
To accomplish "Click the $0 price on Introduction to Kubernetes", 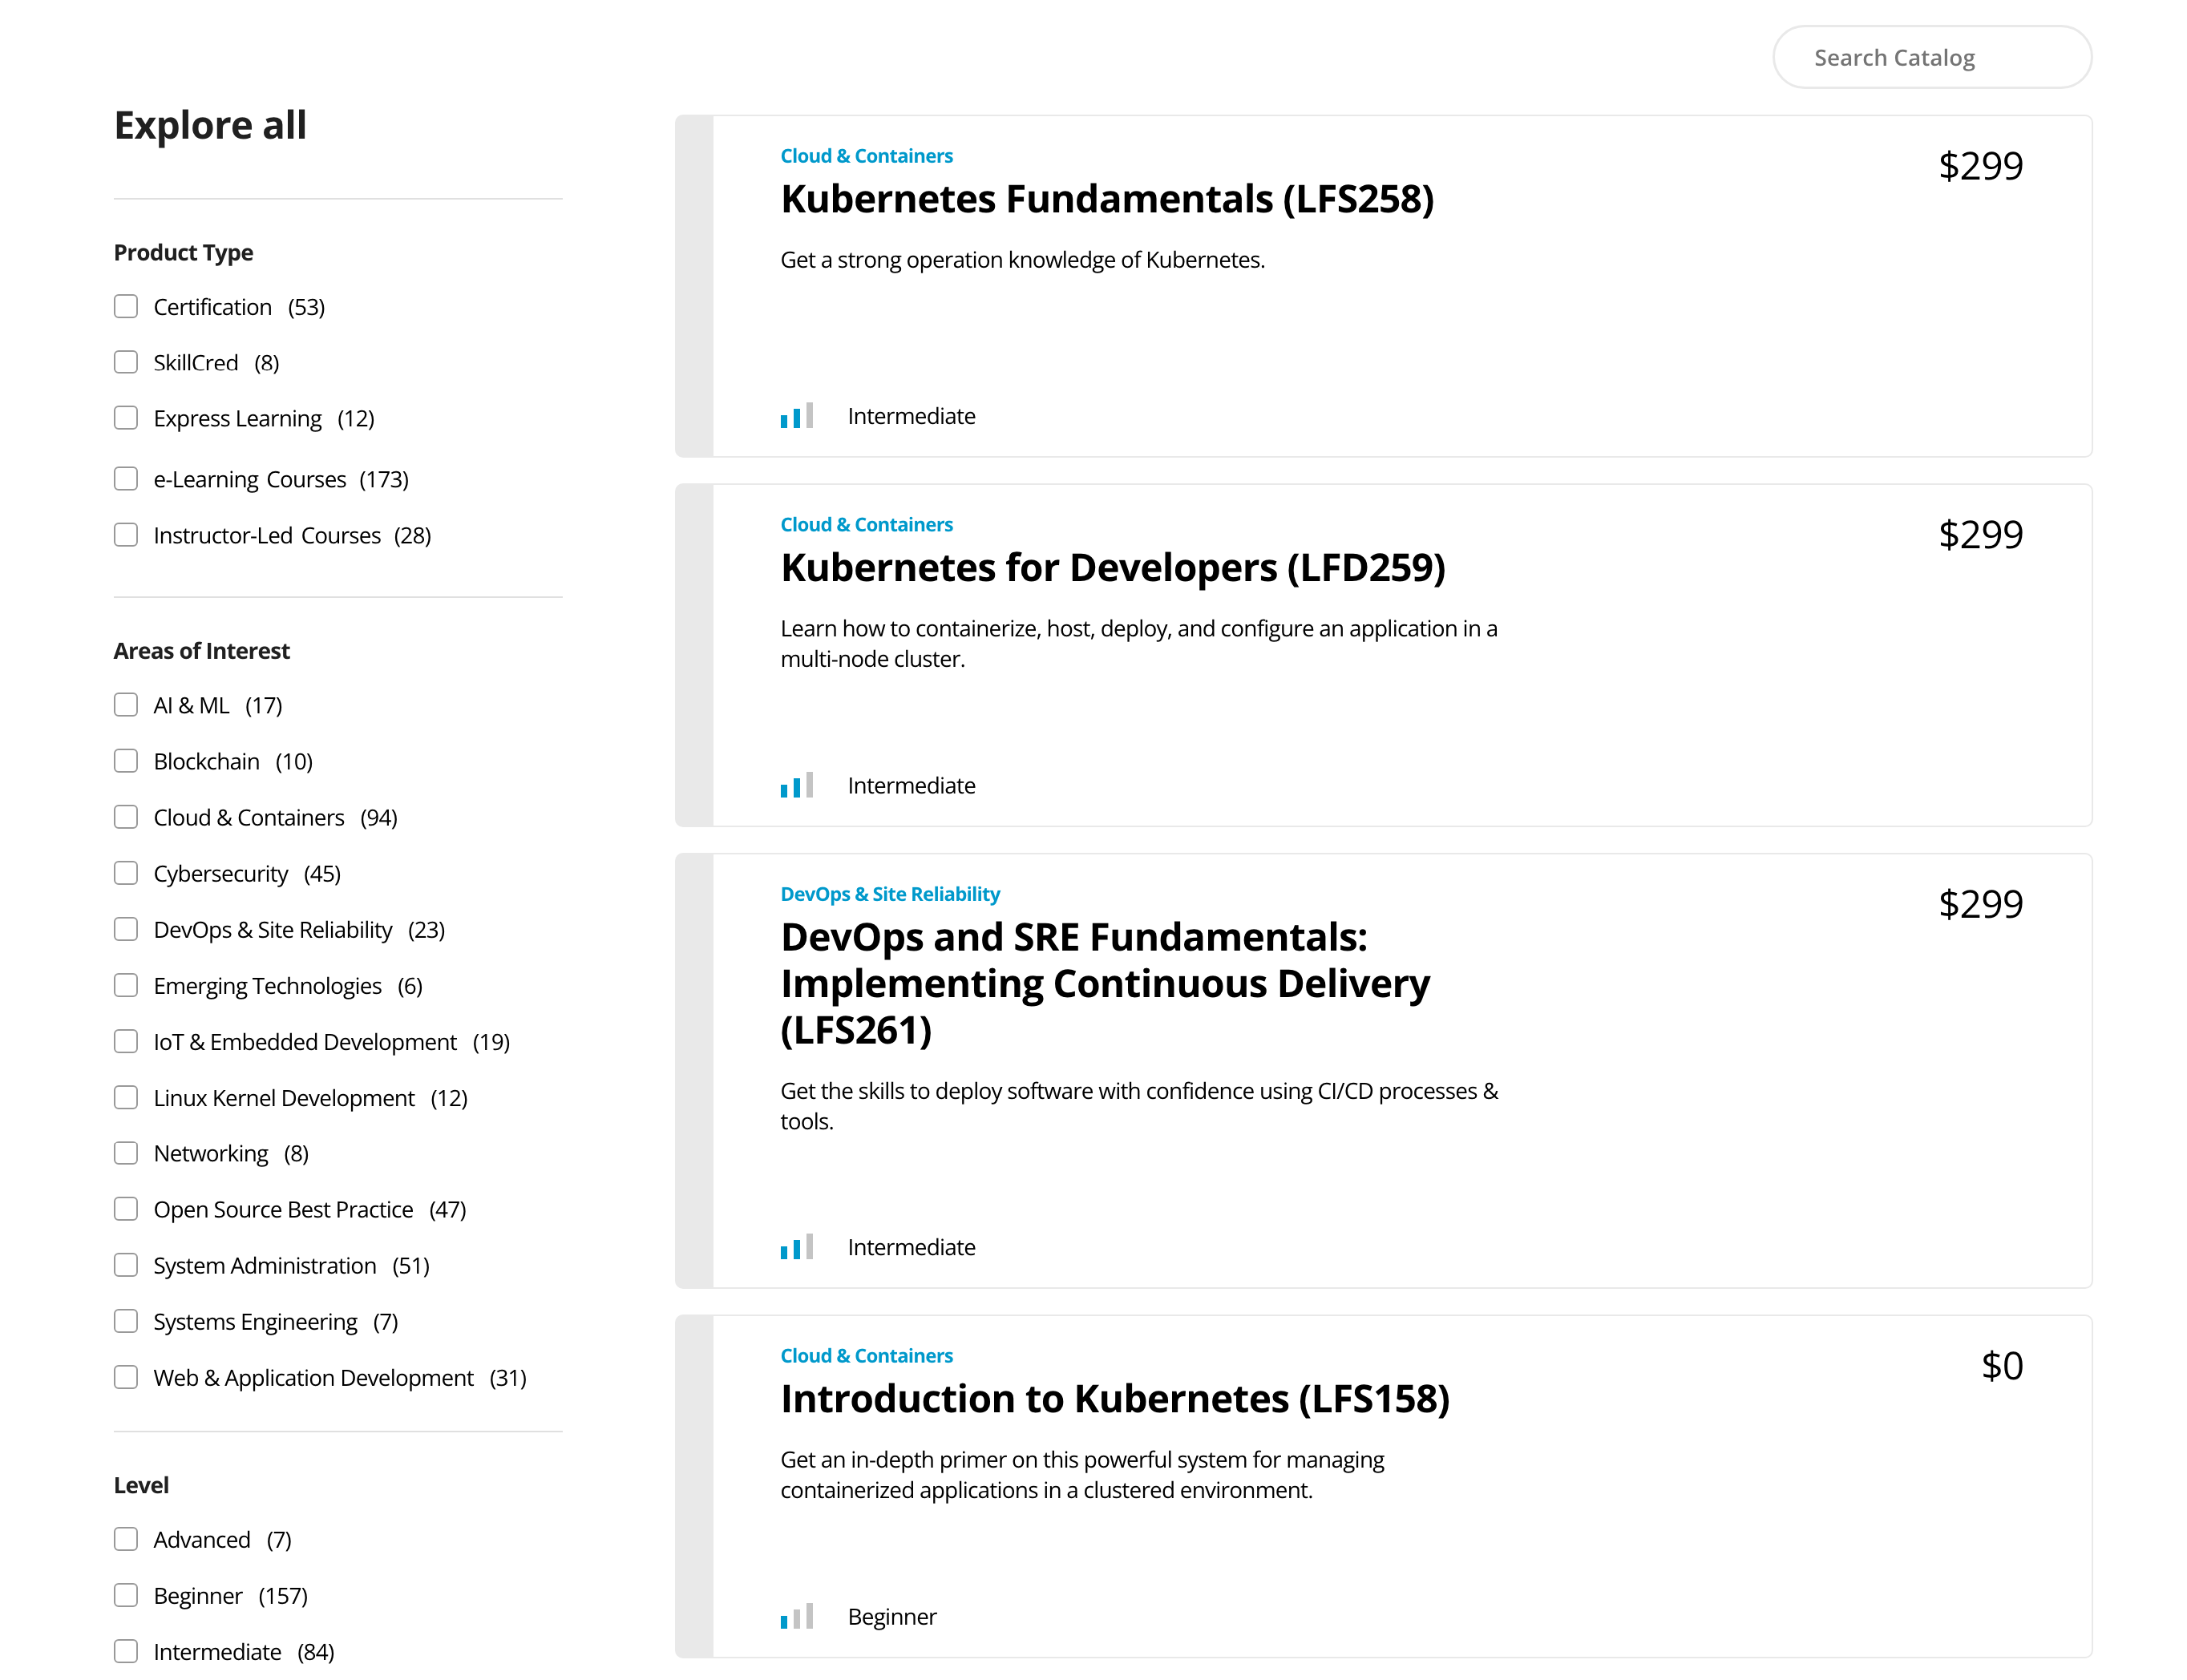I will [x=2002, y=1366].
